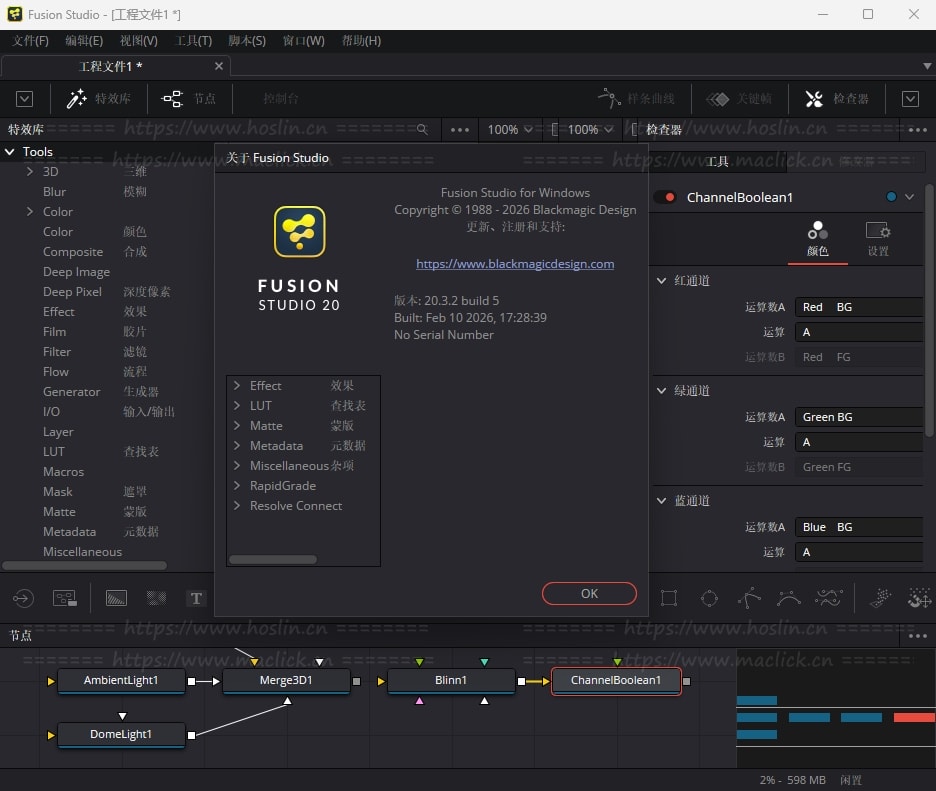Screen dimensions: 936x791
Task: Click the second tool icon beside the arrow-circle tool
Action: tap(64, 598)
